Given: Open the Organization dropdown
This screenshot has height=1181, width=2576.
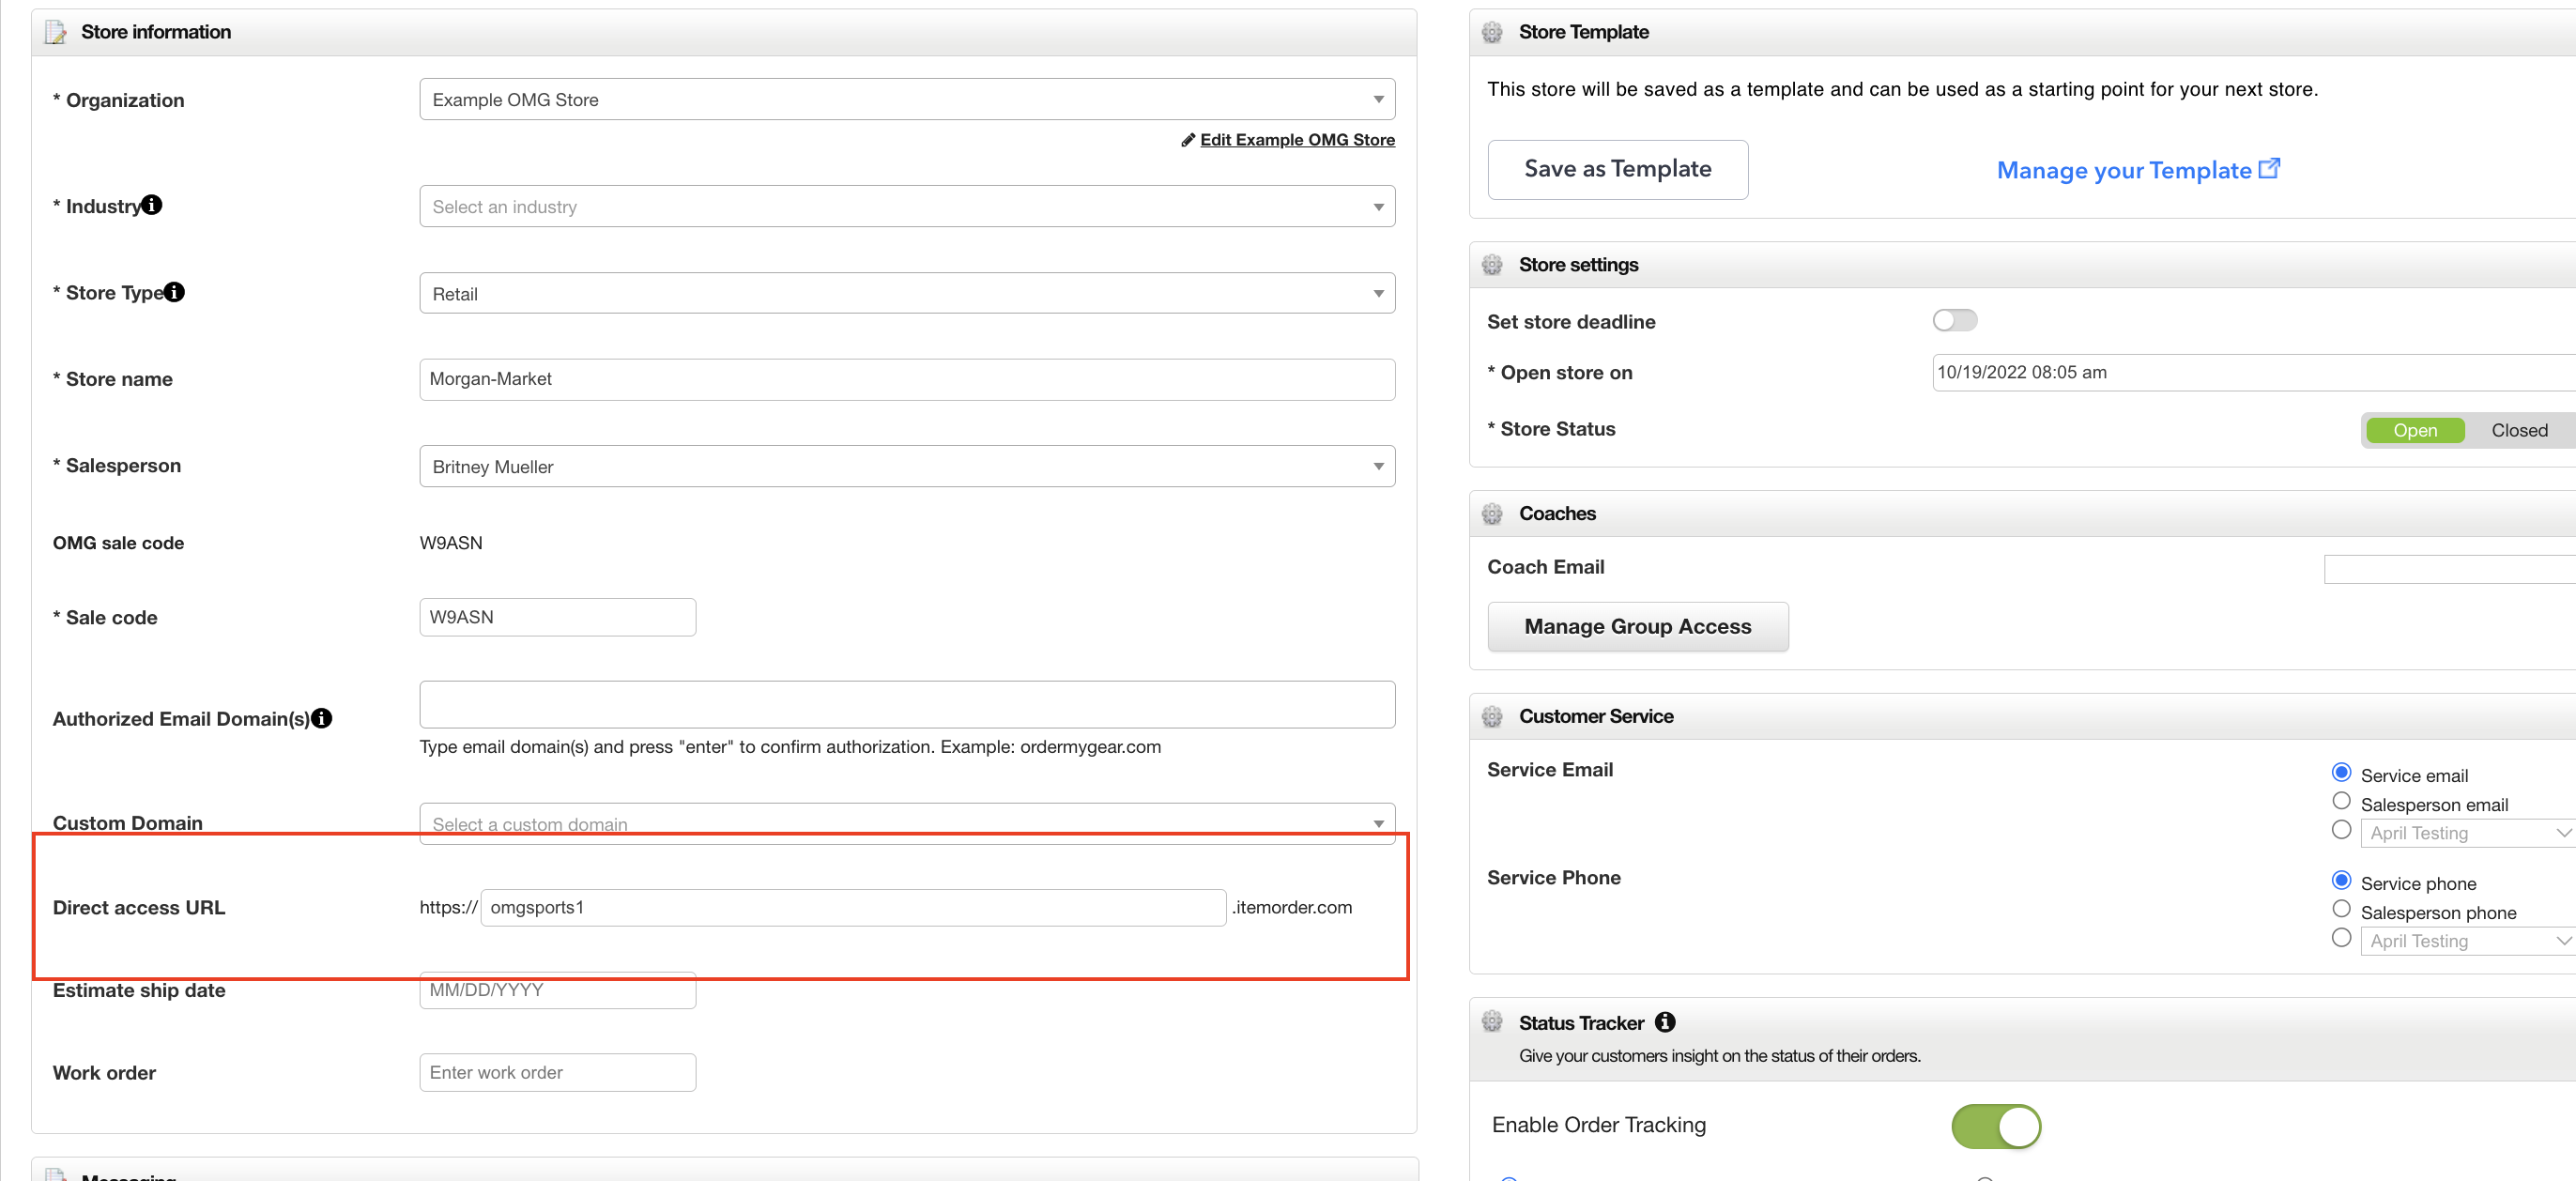Looking at the screenshot, I should click(x=907, y=99).
